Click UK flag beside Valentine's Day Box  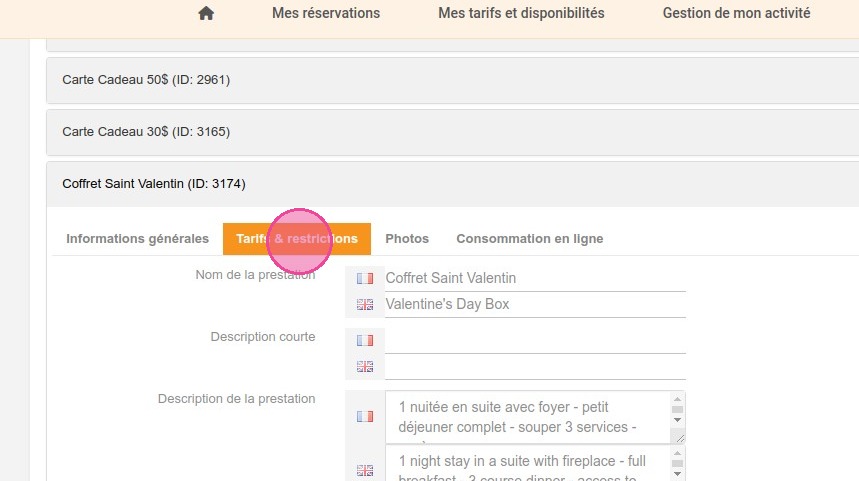point(365,305)
